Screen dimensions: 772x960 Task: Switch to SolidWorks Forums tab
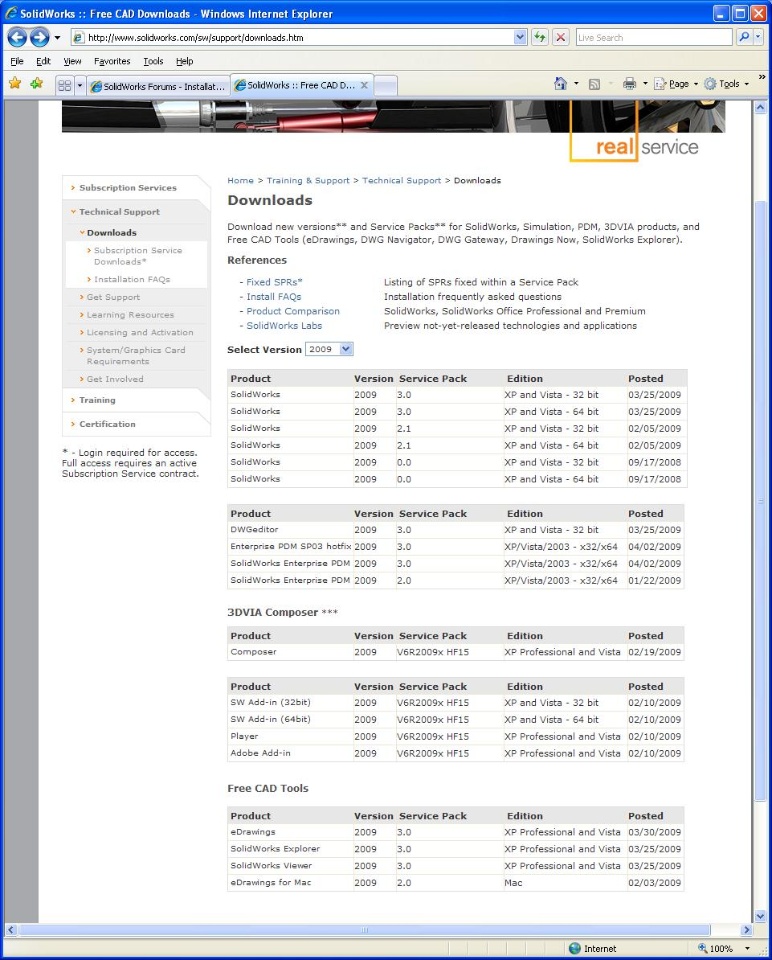[x=158, y=86]
